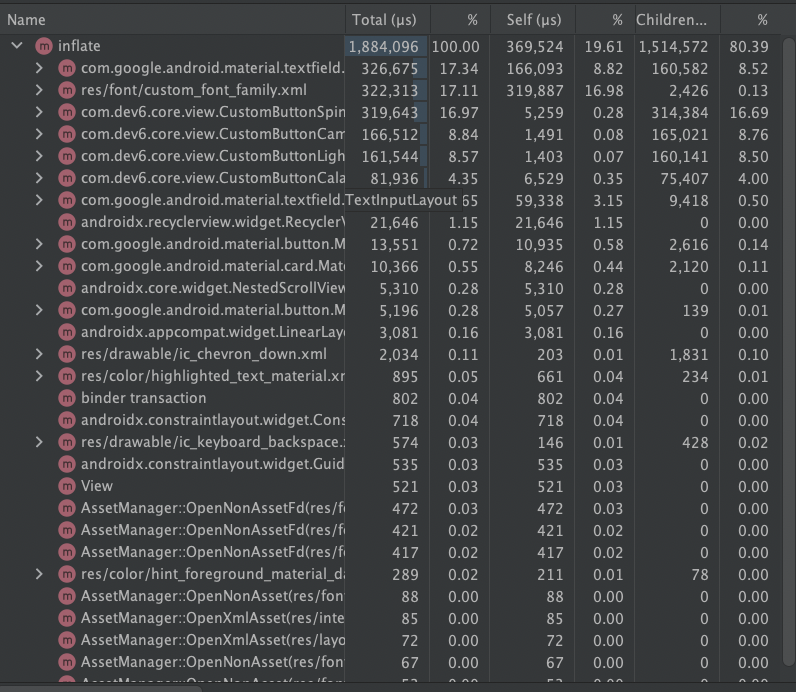Click method icon of constraintlayout.widget.Guid row

pos(67,464)
